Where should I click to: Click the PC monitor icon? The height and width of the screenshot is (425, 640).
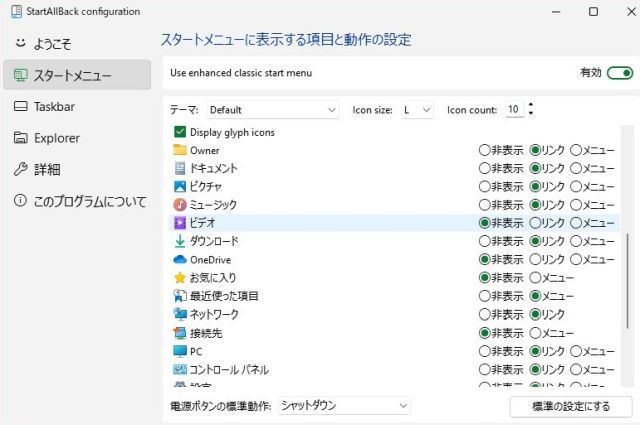click(180, 351)
